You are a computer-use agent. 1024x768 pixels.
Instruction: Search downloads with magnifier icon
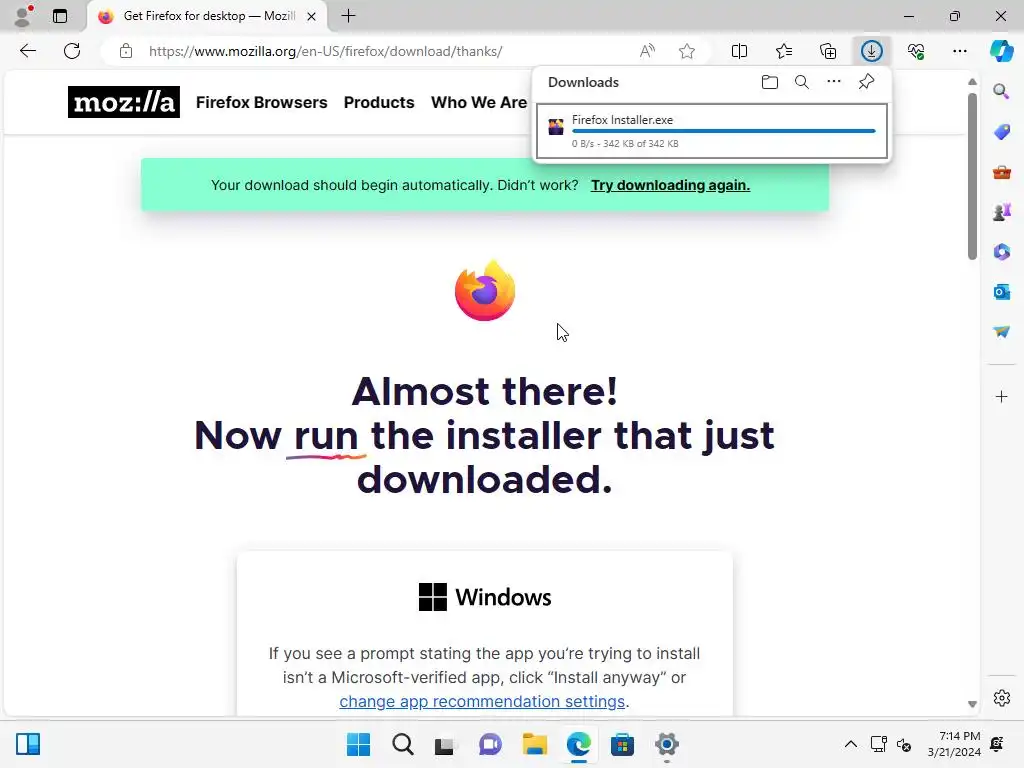(802, 82)
